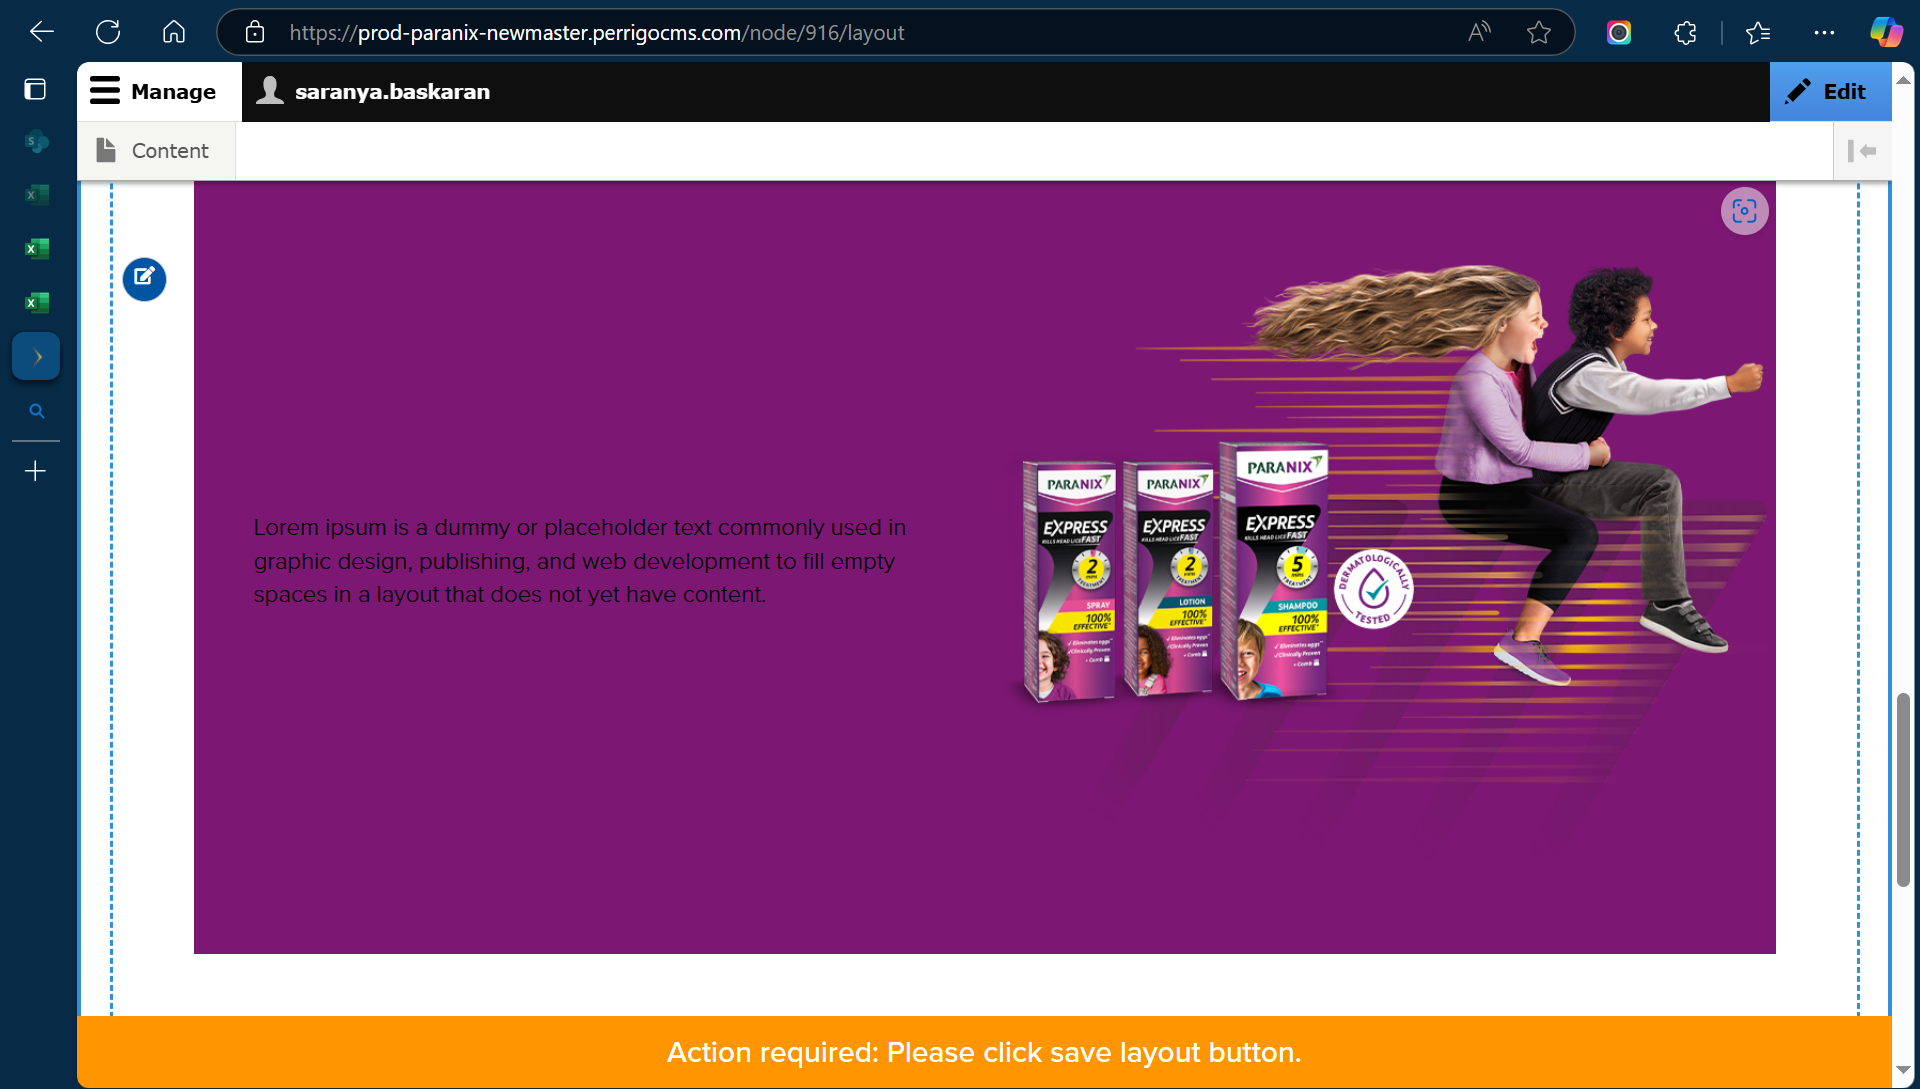Open Content in the admin toolbar

157,151
